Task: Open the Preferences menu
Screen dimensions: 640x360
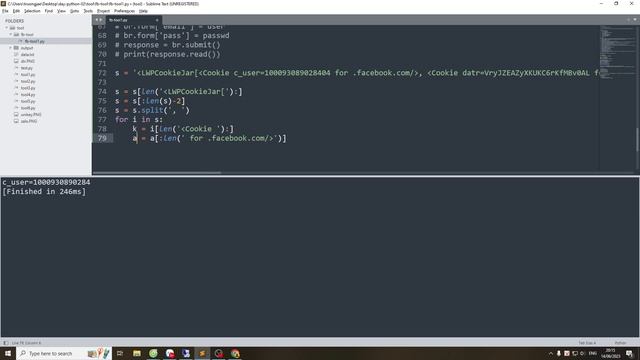Action: point(124,11)
